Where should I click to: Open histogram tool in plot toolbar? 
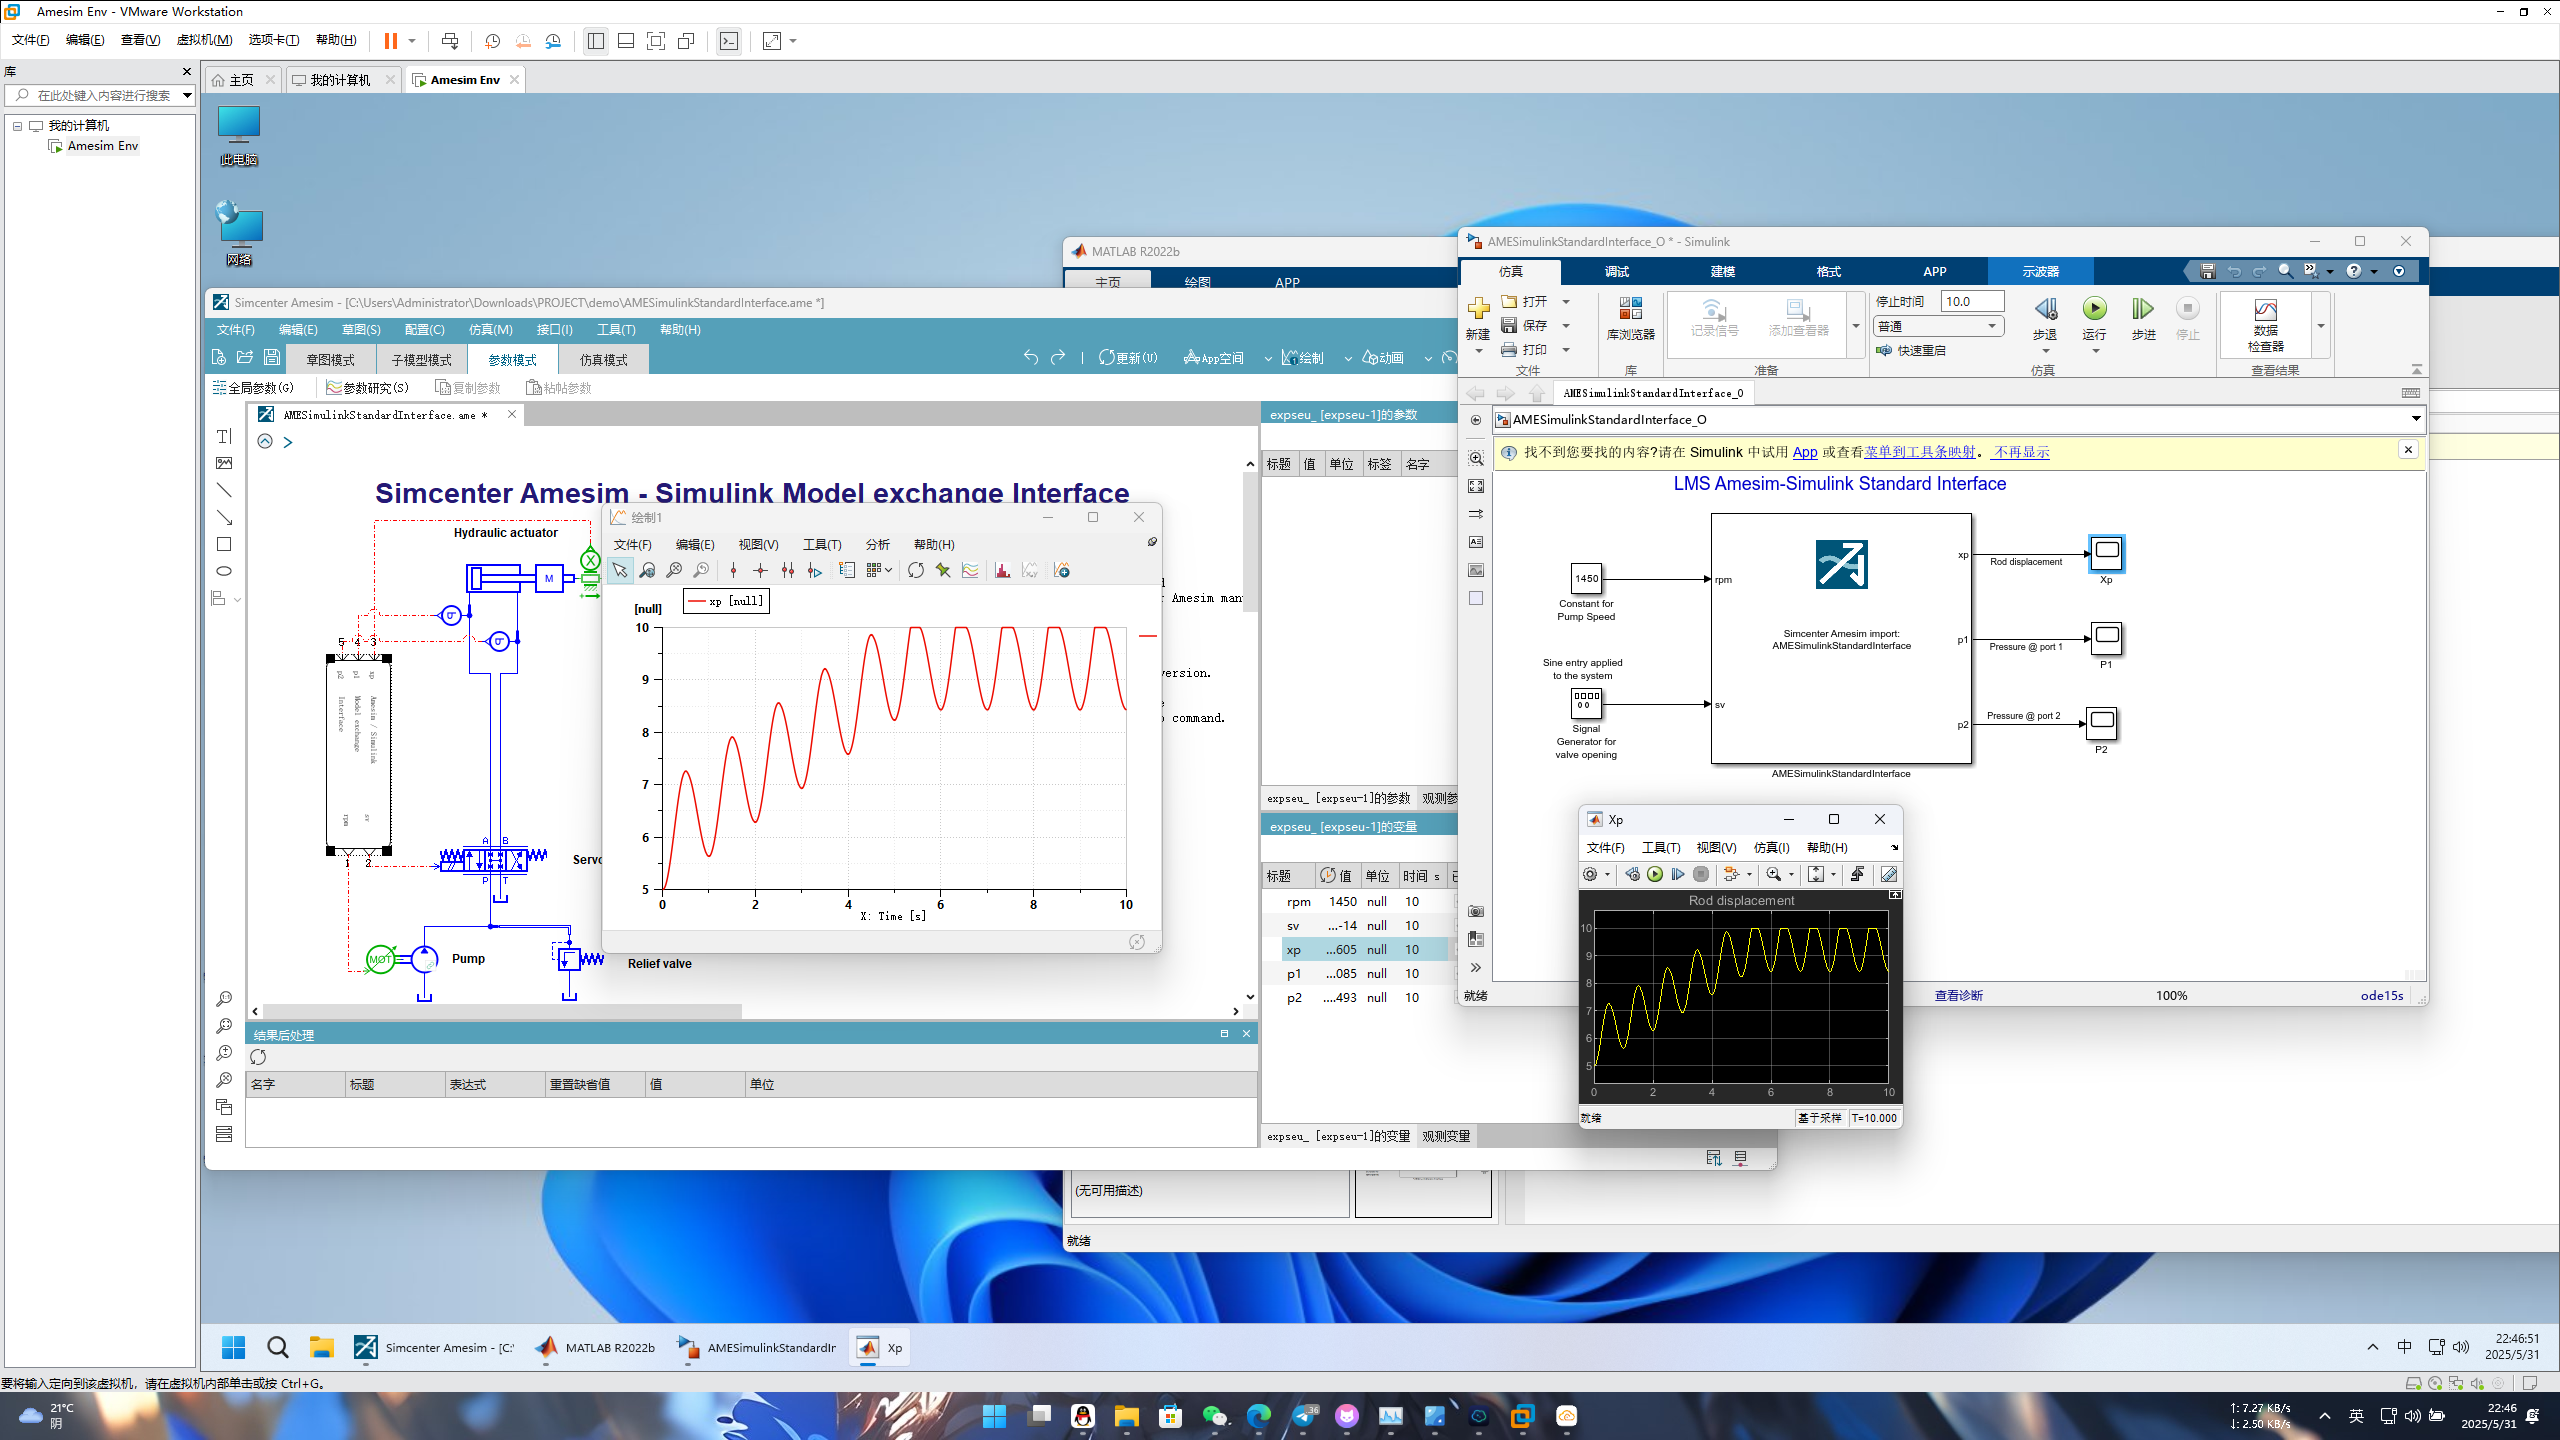(1002, 570)
